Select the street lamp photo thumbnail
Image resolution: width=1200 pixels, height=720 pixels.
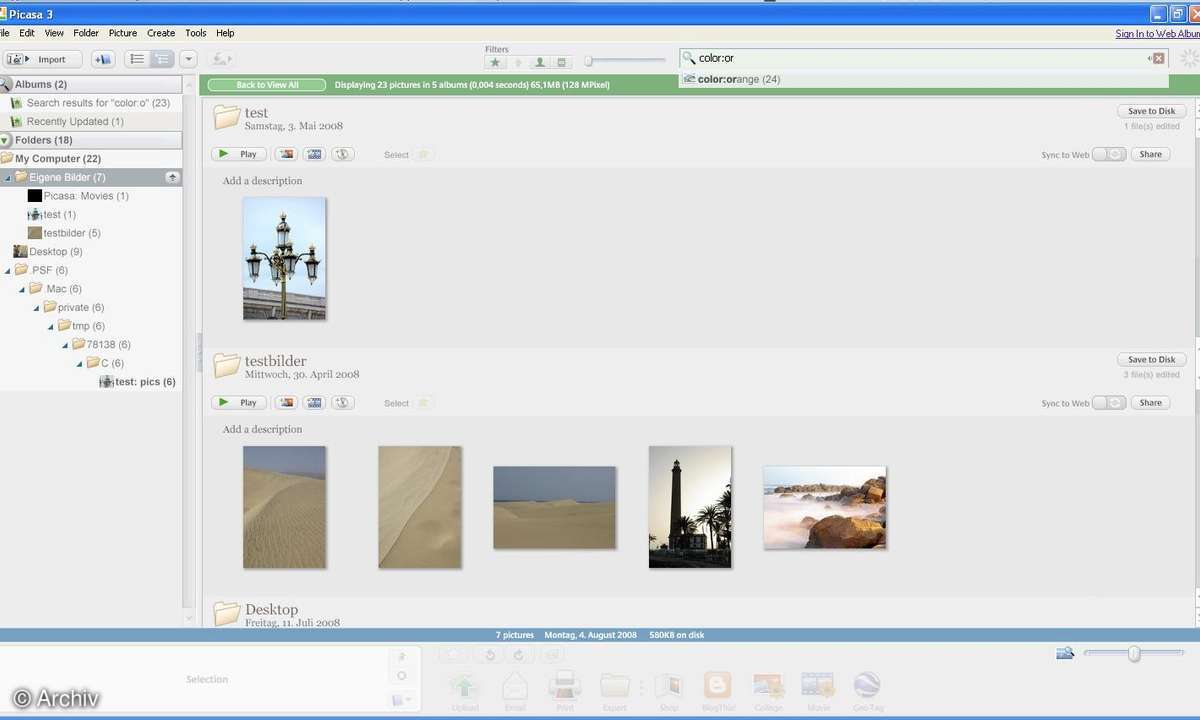[284, 258]
